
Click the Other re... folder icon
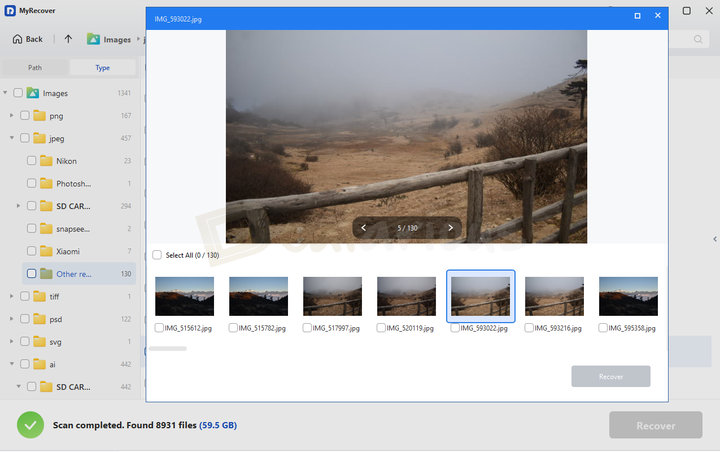point(46,273)
